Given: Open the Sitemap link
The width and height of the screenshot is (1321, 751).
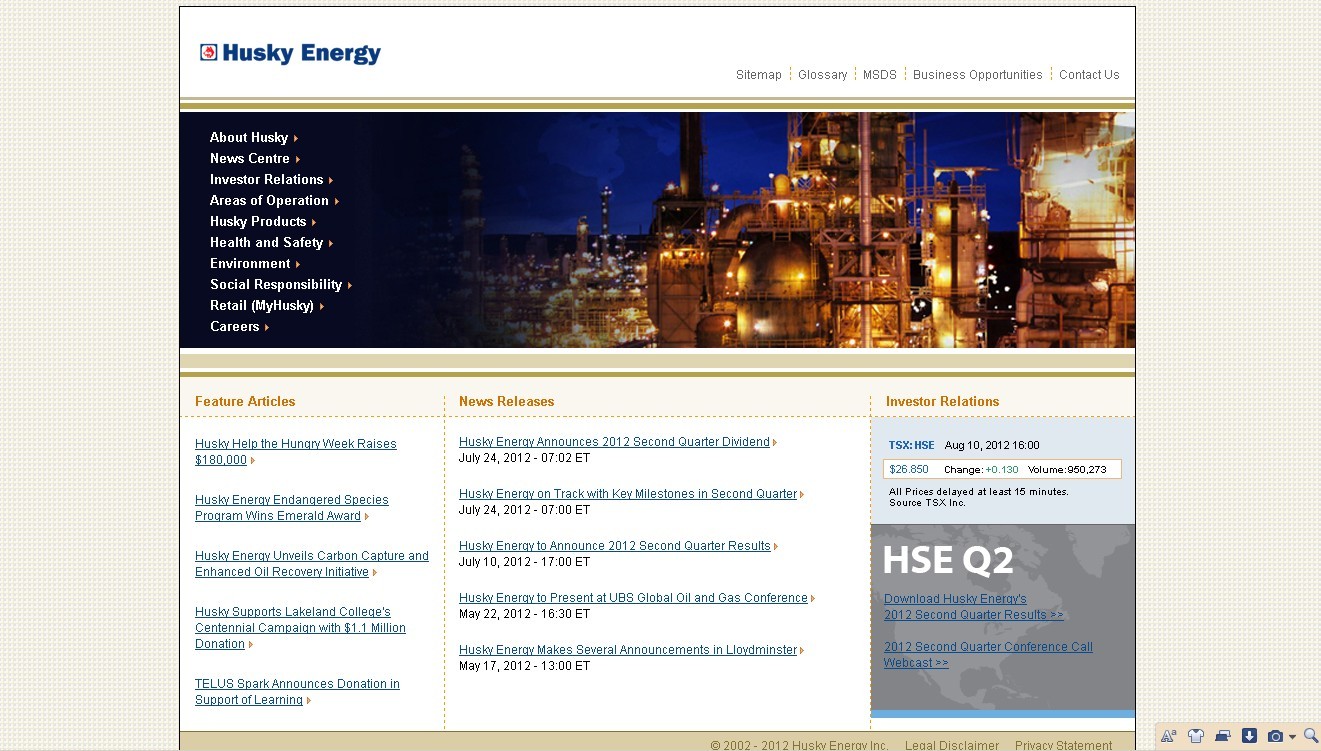Looking at the screenshot, I should click(x=758, y=75).
